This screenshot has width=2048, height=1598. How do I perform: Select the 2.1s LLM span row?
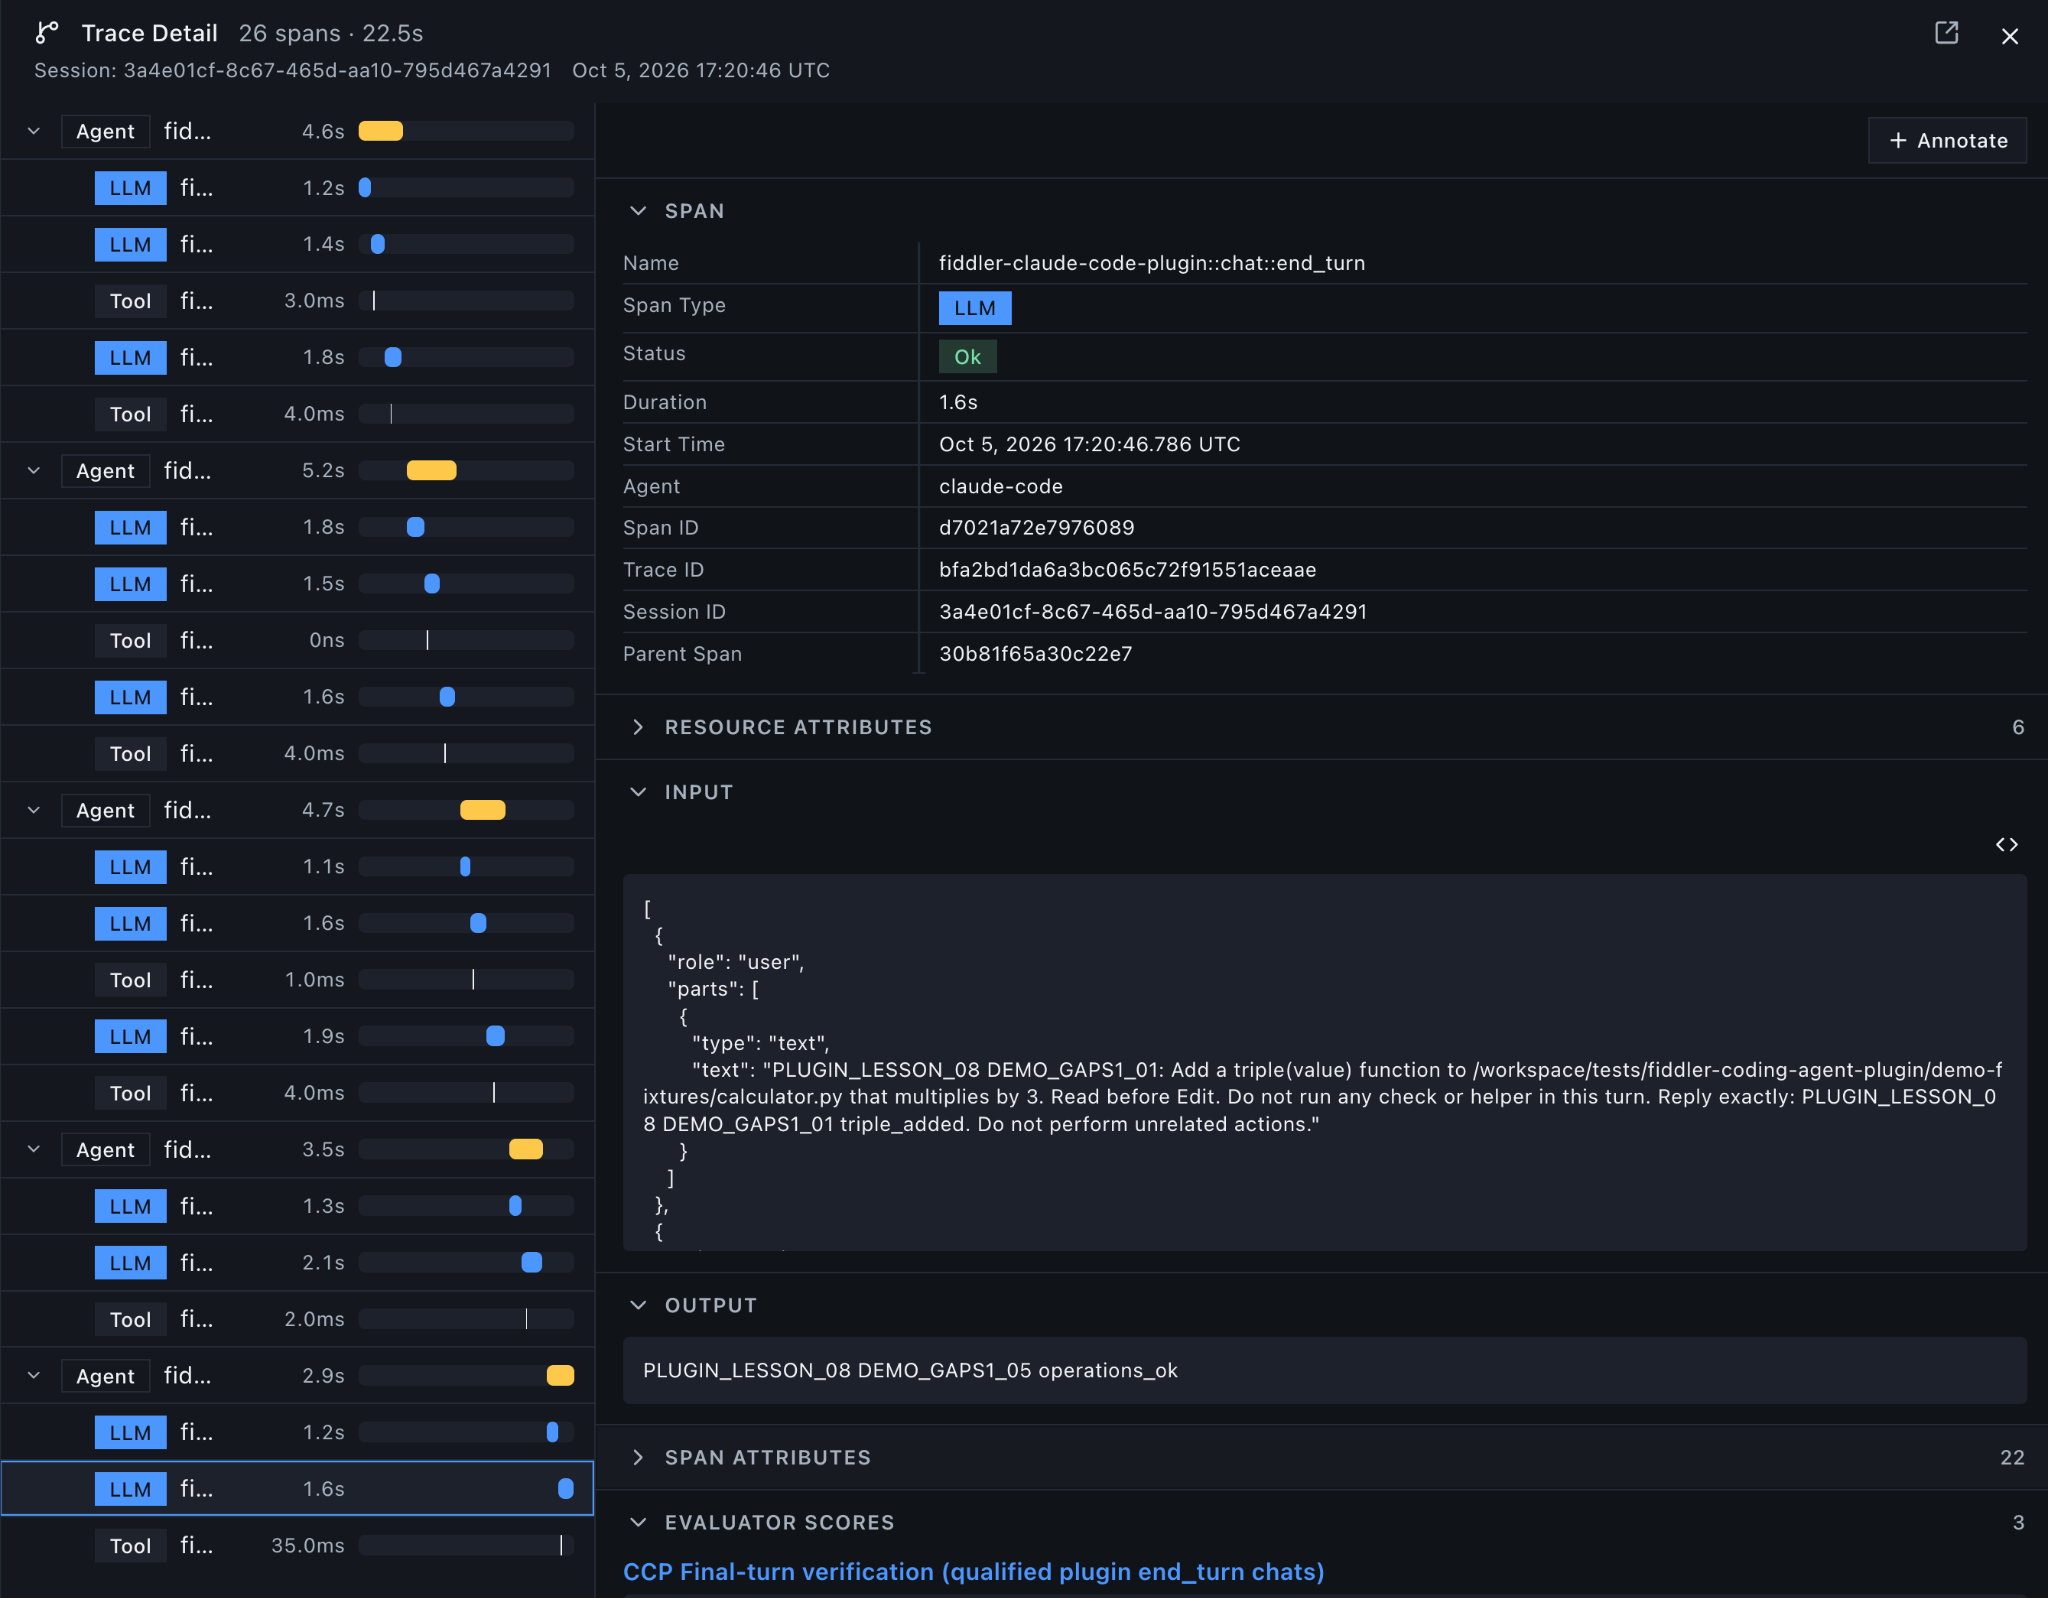point(297,1262)
